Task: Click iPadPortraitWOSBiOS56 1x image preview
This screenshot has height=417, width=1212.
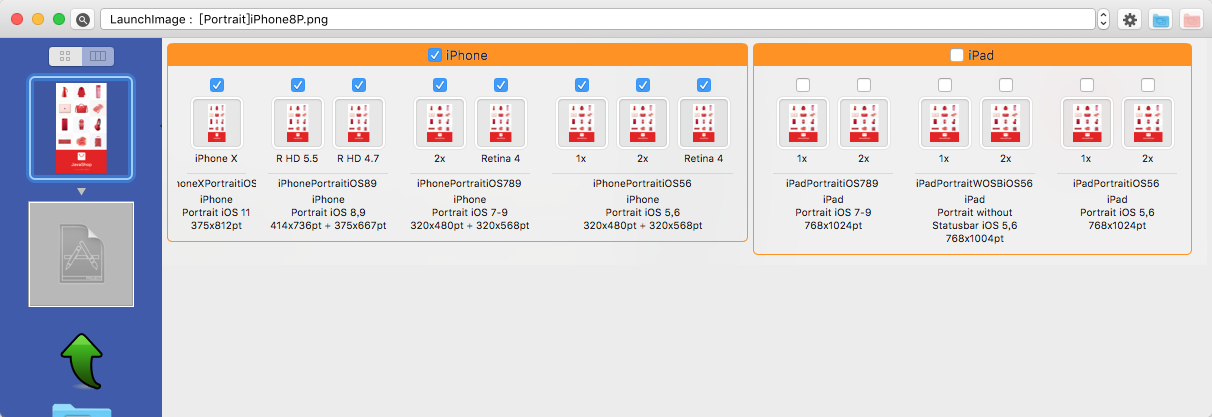Action: click(x=944, y=122)
